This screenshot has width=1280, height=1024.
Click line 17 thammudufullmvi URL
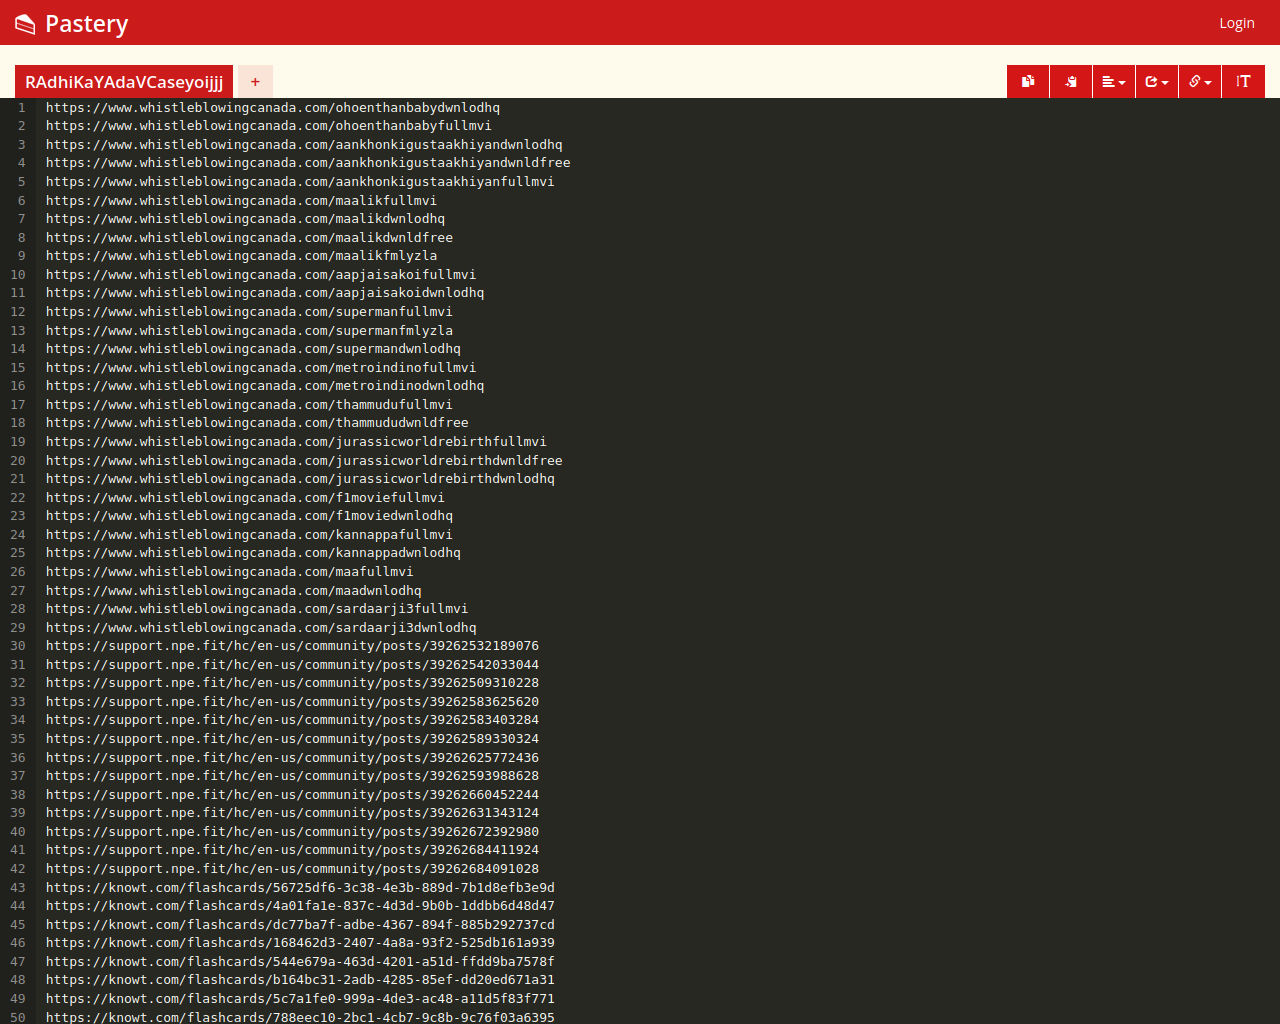(249, 405)
